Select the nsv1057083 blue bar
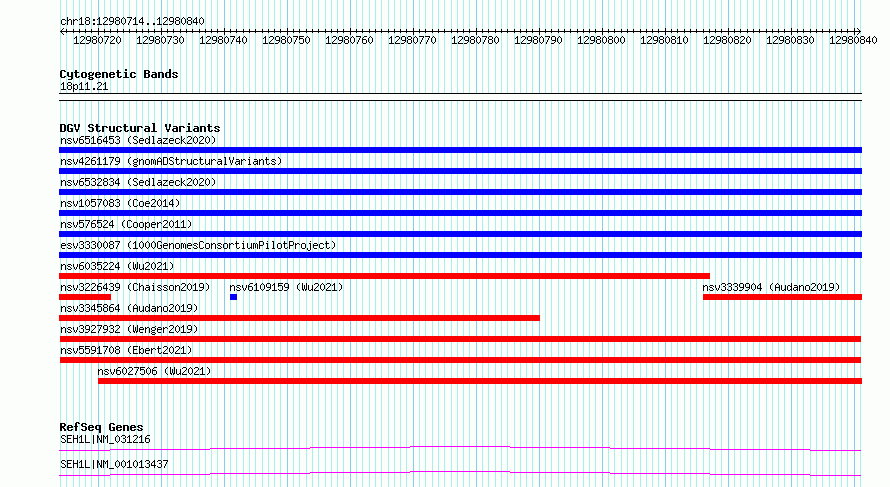This screenshot has width=890, height=487. coord(460,213)
